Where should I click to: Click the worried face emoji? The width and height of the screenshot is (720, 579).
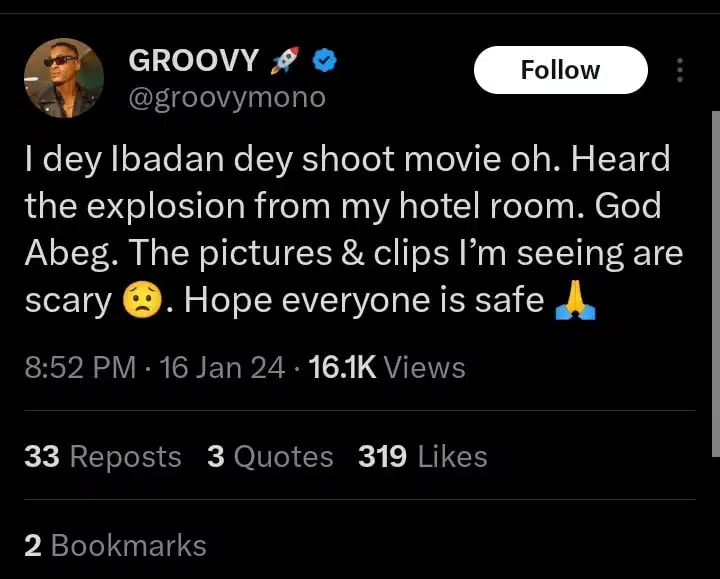click(141, 300)
